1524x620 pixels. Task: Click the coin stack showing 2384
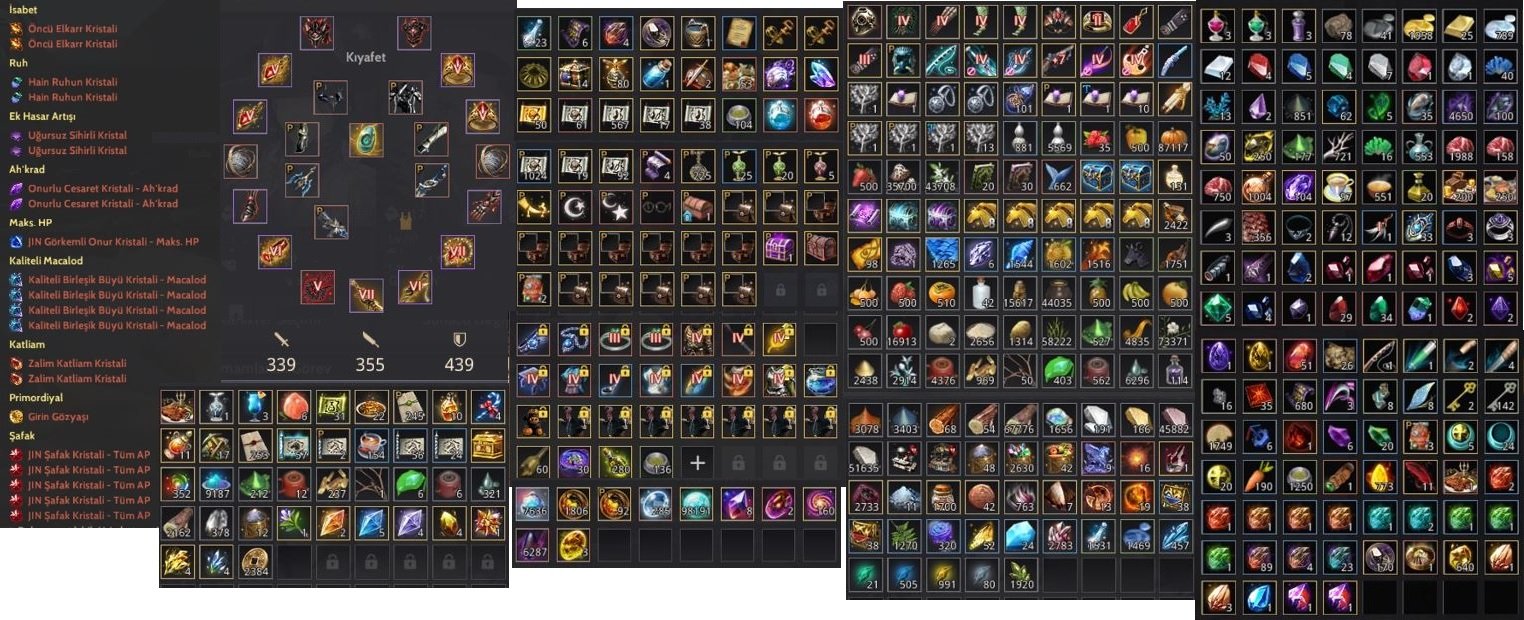click(254, 561)
